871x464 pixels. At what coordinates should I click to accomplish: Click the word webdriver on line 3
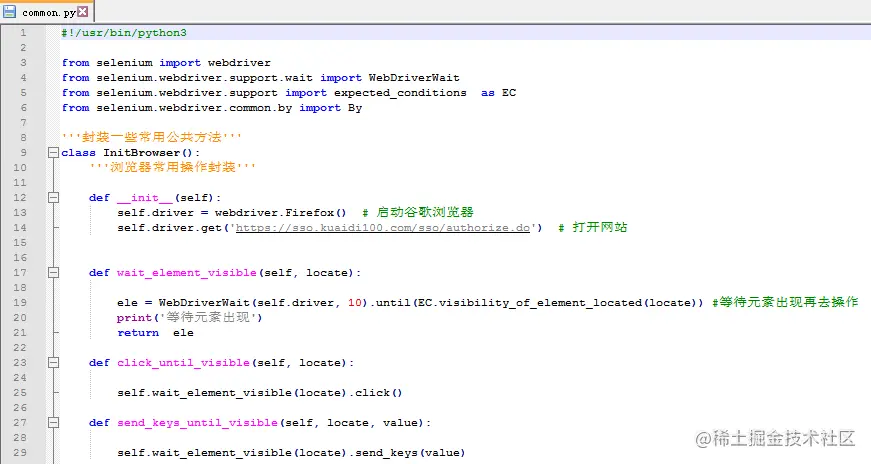click(239, 63)
